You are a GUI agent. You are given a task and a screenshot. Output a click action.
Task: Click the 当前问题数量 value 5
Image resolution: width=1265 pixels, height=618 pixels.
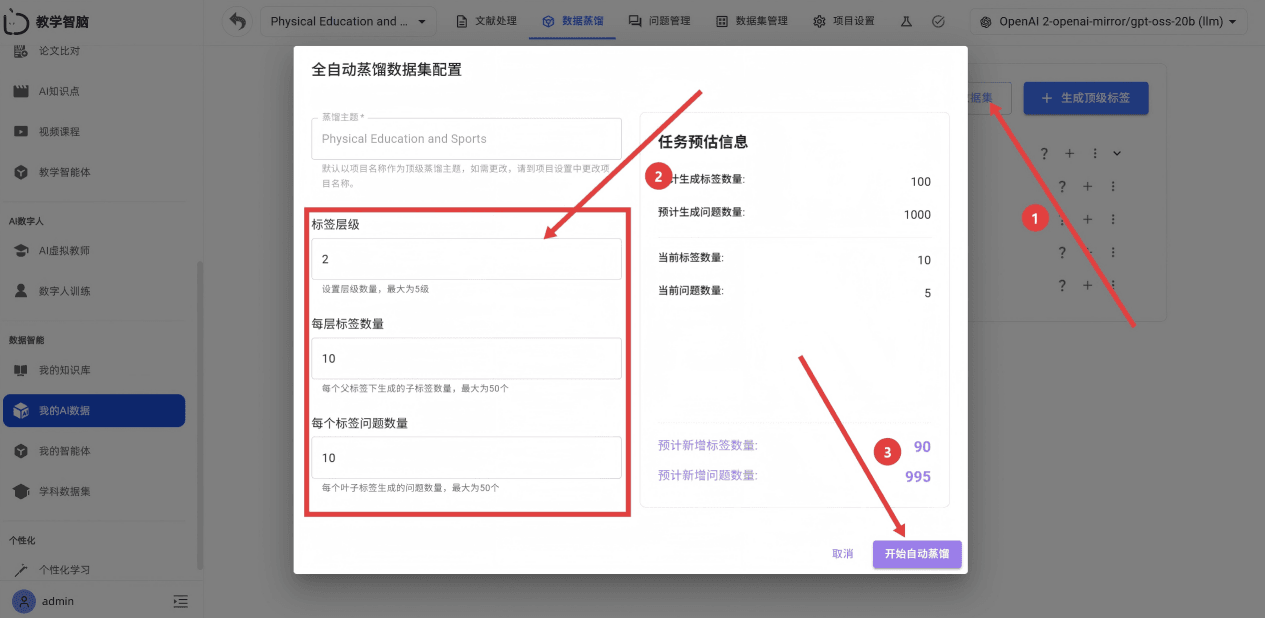(927, 293)
